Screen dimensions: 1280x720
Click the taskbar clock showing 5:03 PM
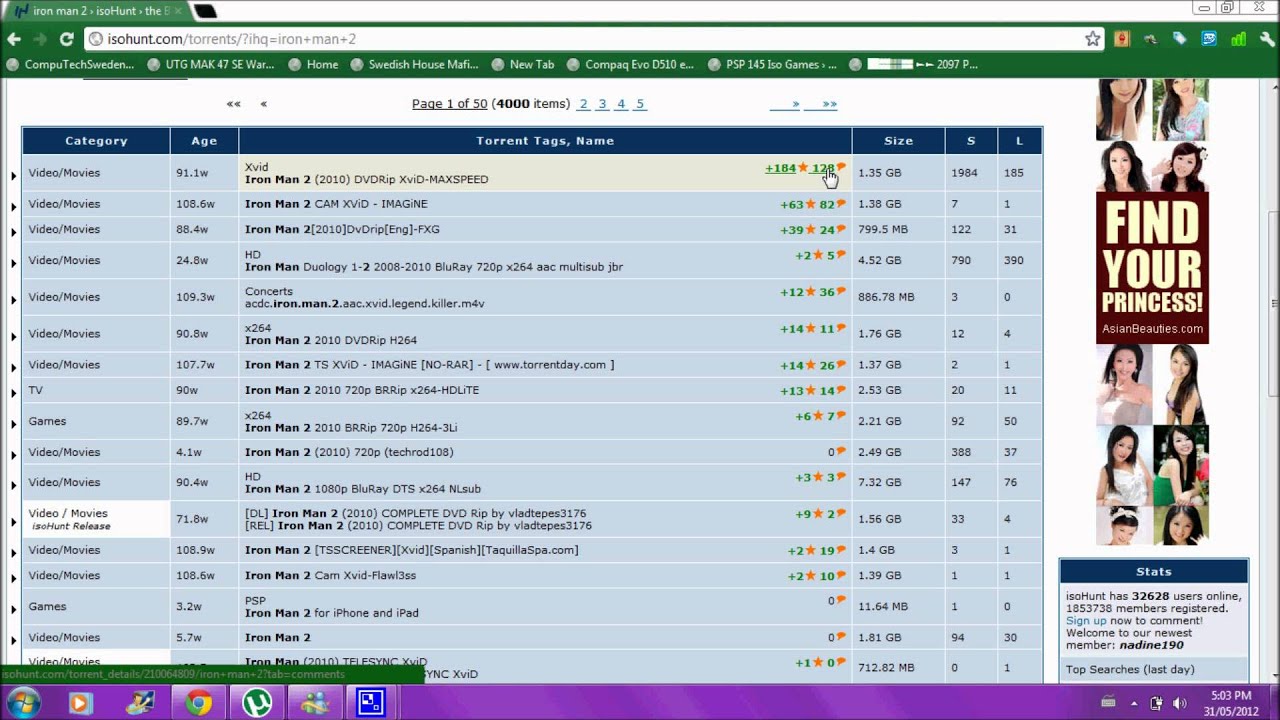coord(1230,703)
